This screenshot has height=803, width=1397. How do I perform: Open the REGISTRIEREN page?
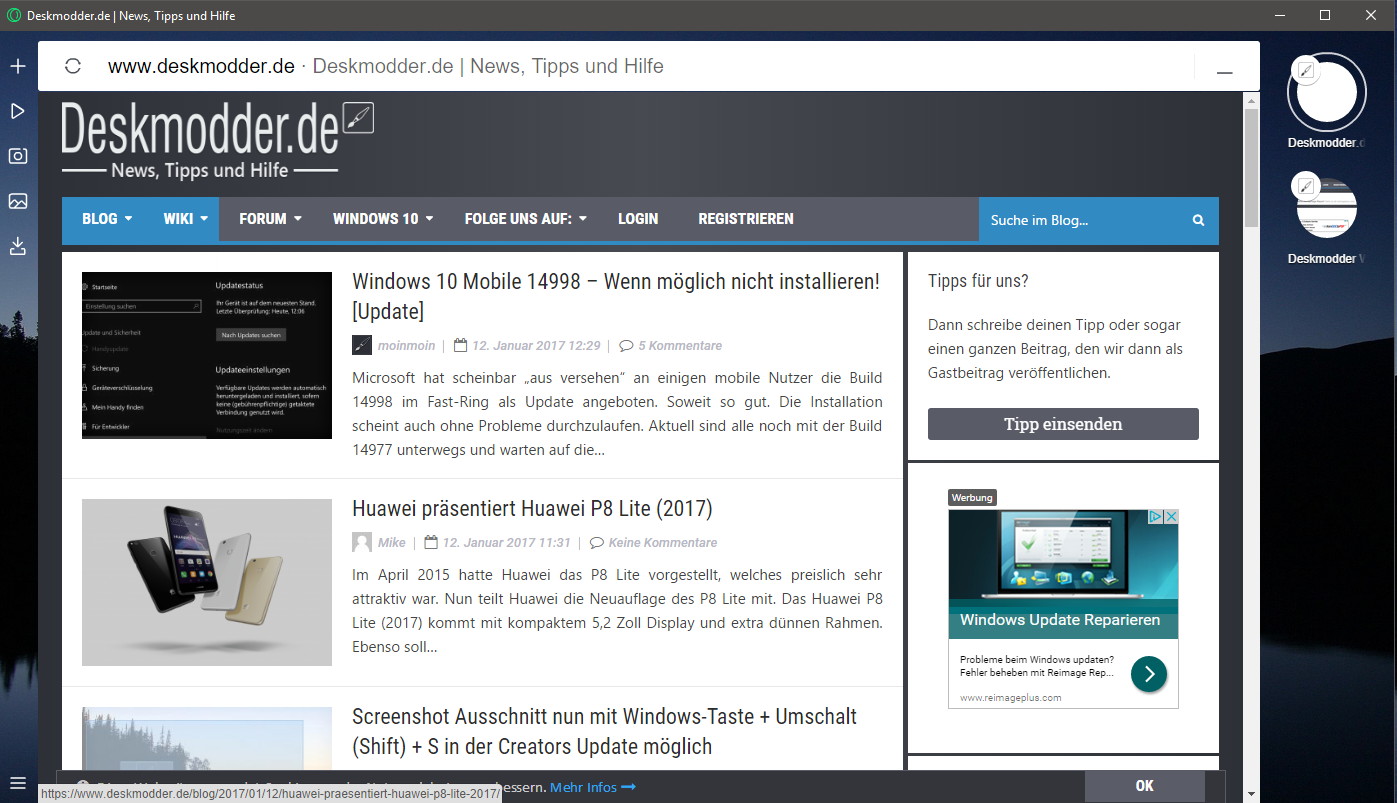[x=746, y=219]
